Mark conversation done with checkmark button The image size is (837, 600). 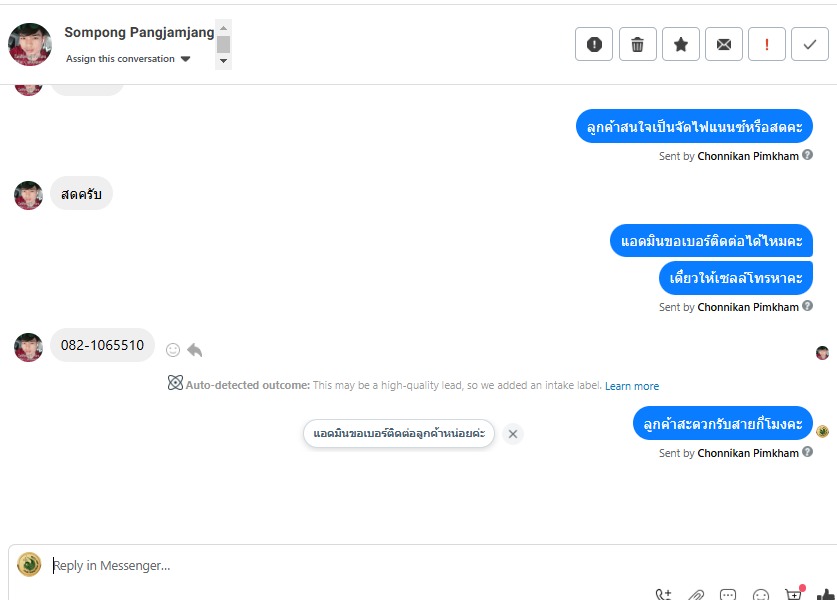(810, 44)
